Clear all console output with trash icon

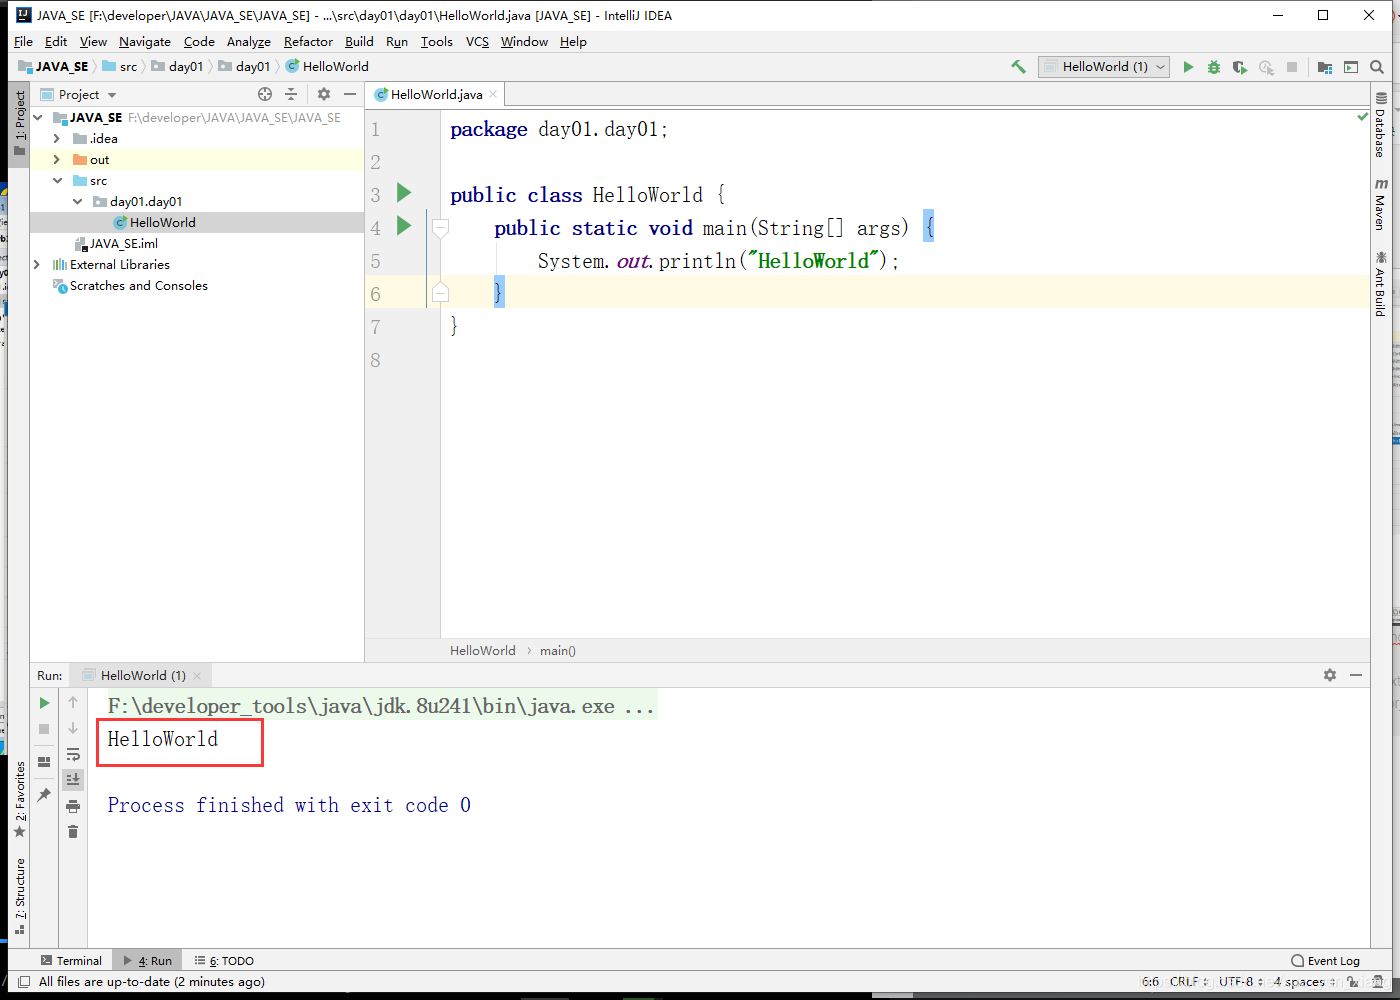tap(73, 832)
